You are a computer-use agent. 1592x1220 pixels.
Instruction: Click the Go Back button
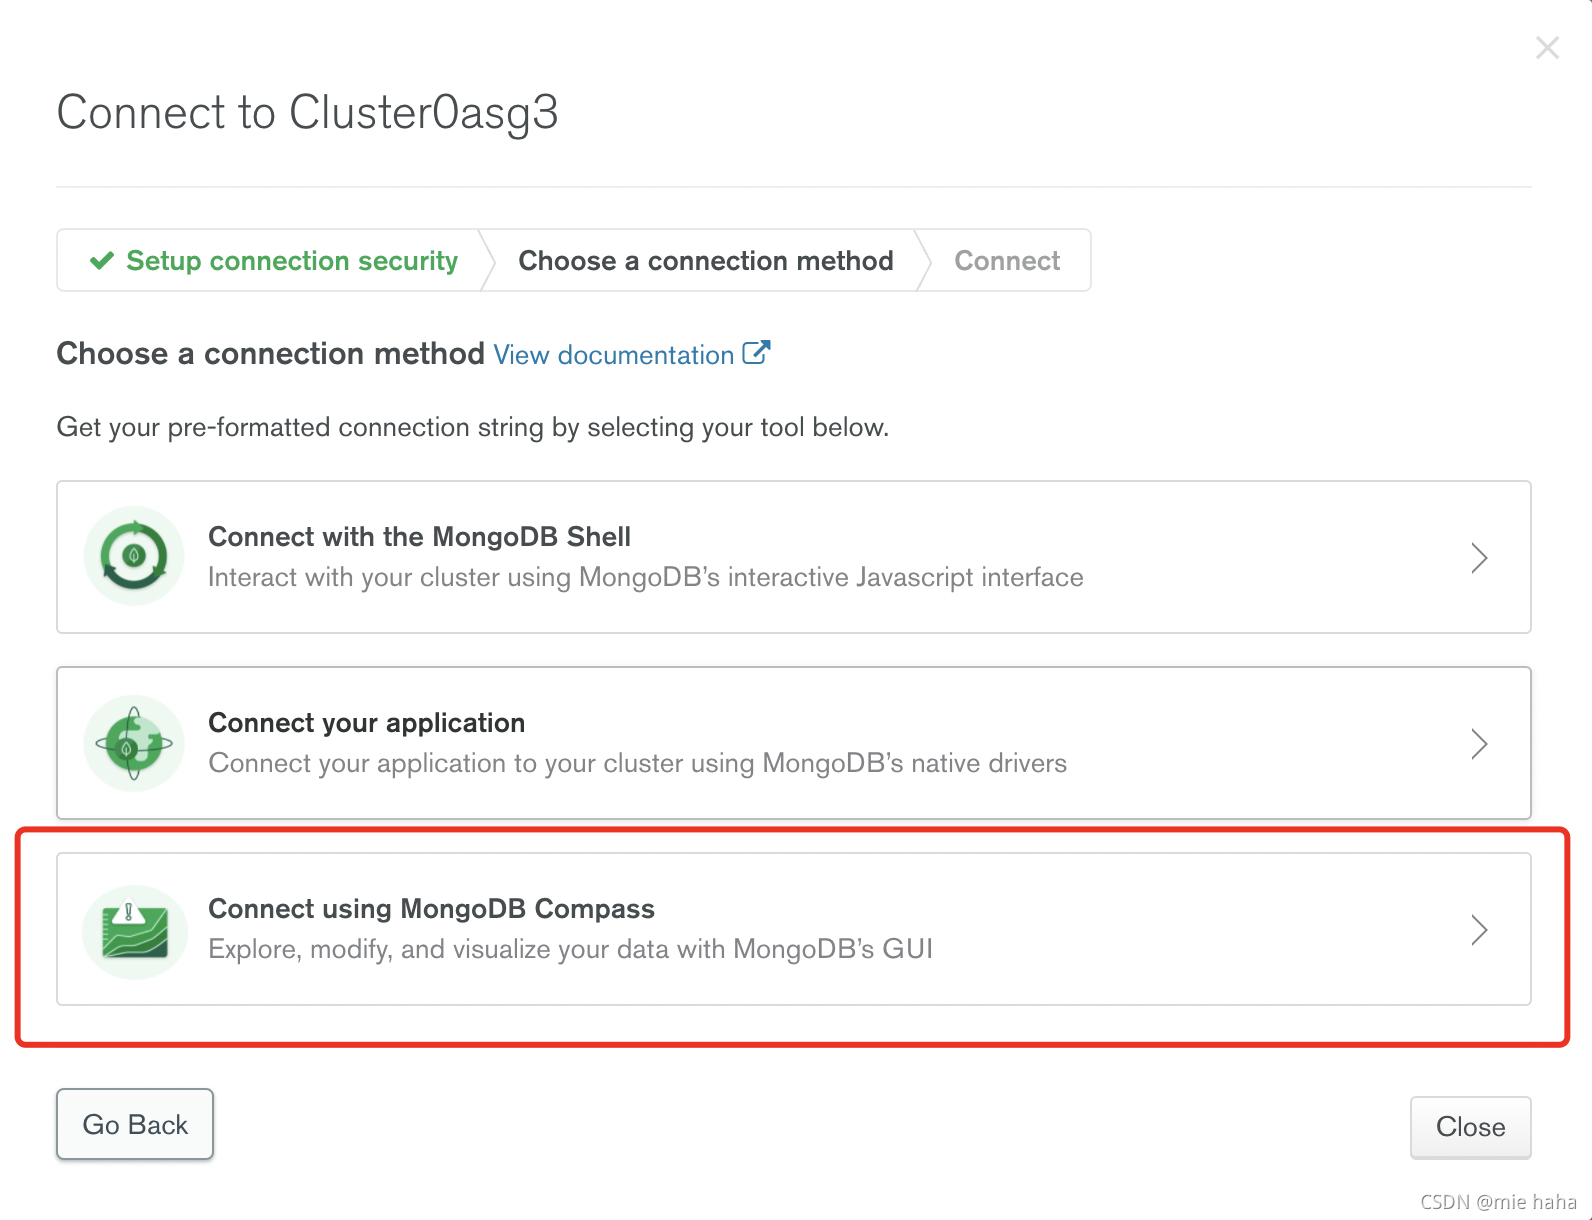pos(135,1124)
